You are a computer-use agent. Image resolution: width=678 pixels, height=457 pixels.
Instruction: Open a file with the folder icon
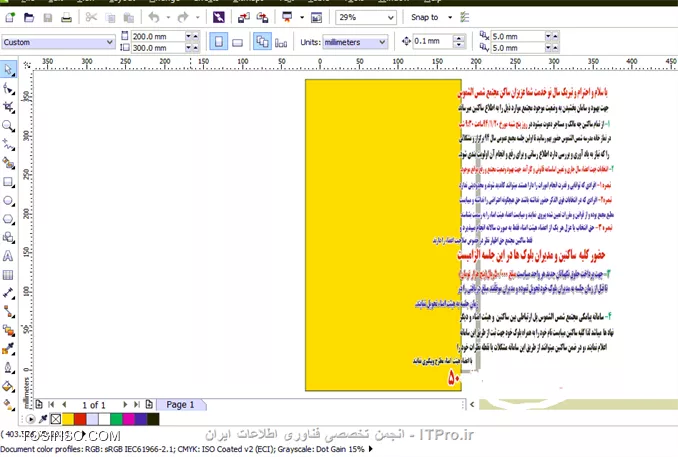pos(29,17)
